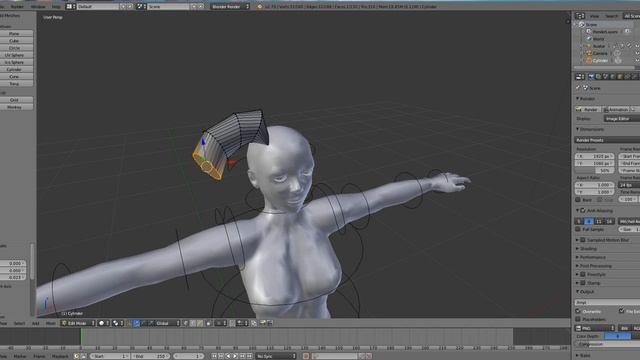Viewport: 640px width, 360px height.
Task: Click the OpenGL render active viewport icon
Action: coord(262,323)
